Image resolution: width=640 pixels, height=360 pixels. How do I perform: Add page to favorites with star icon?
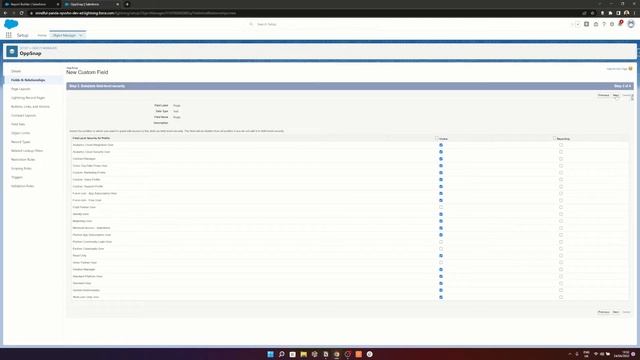point(572,24)
